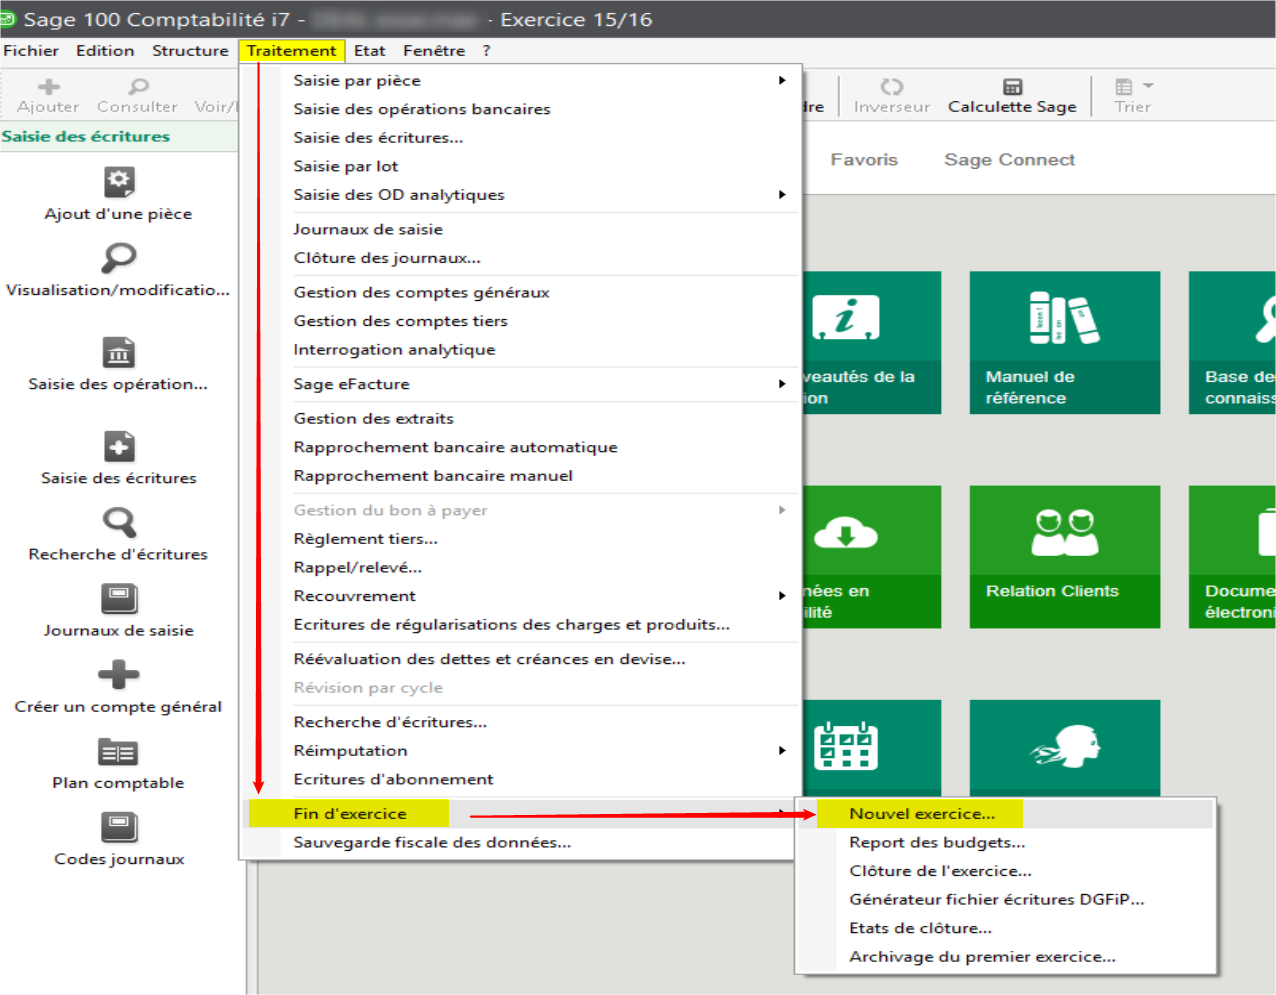Select Nouvel exercice... from submenu
The width and height of the screenshot is (1276, 995).
922,814
